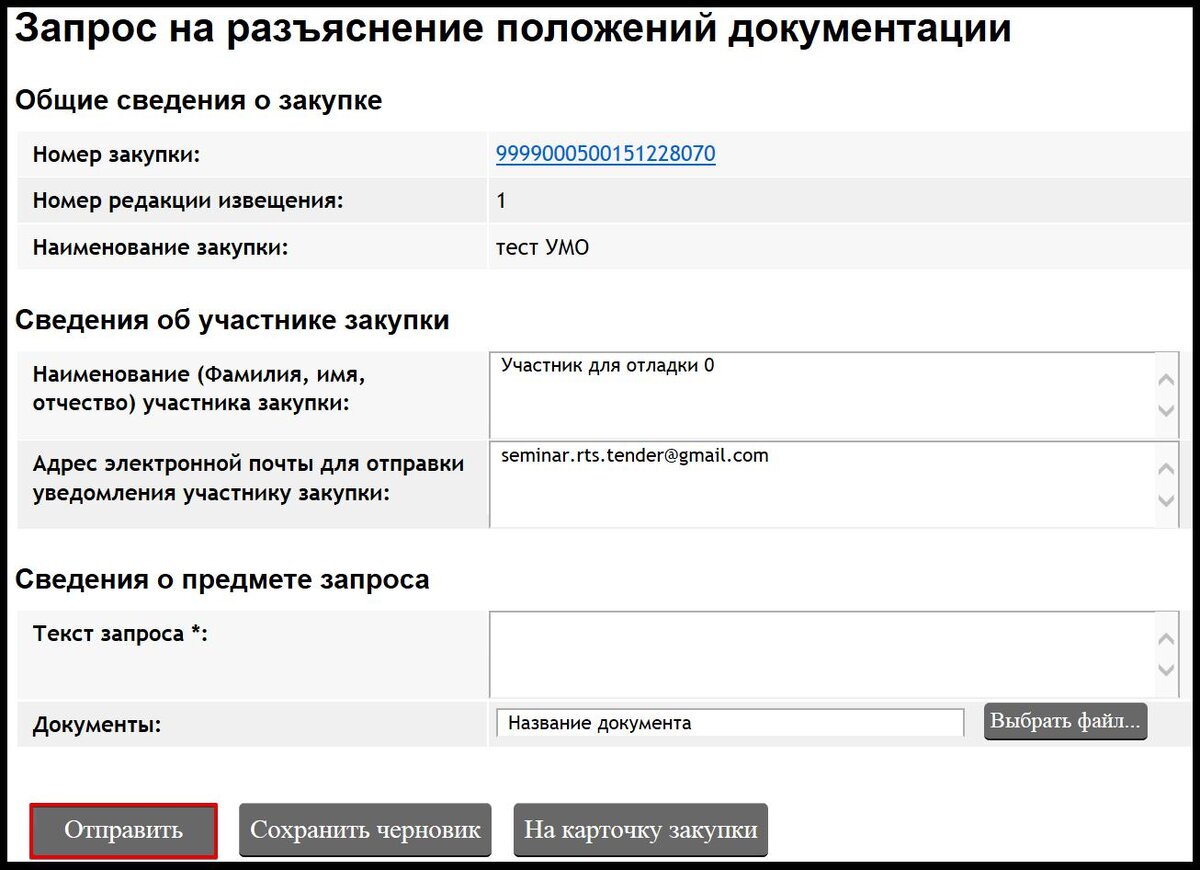
Task: Click the Сохранить черновик button
Action: click(366, 829)
